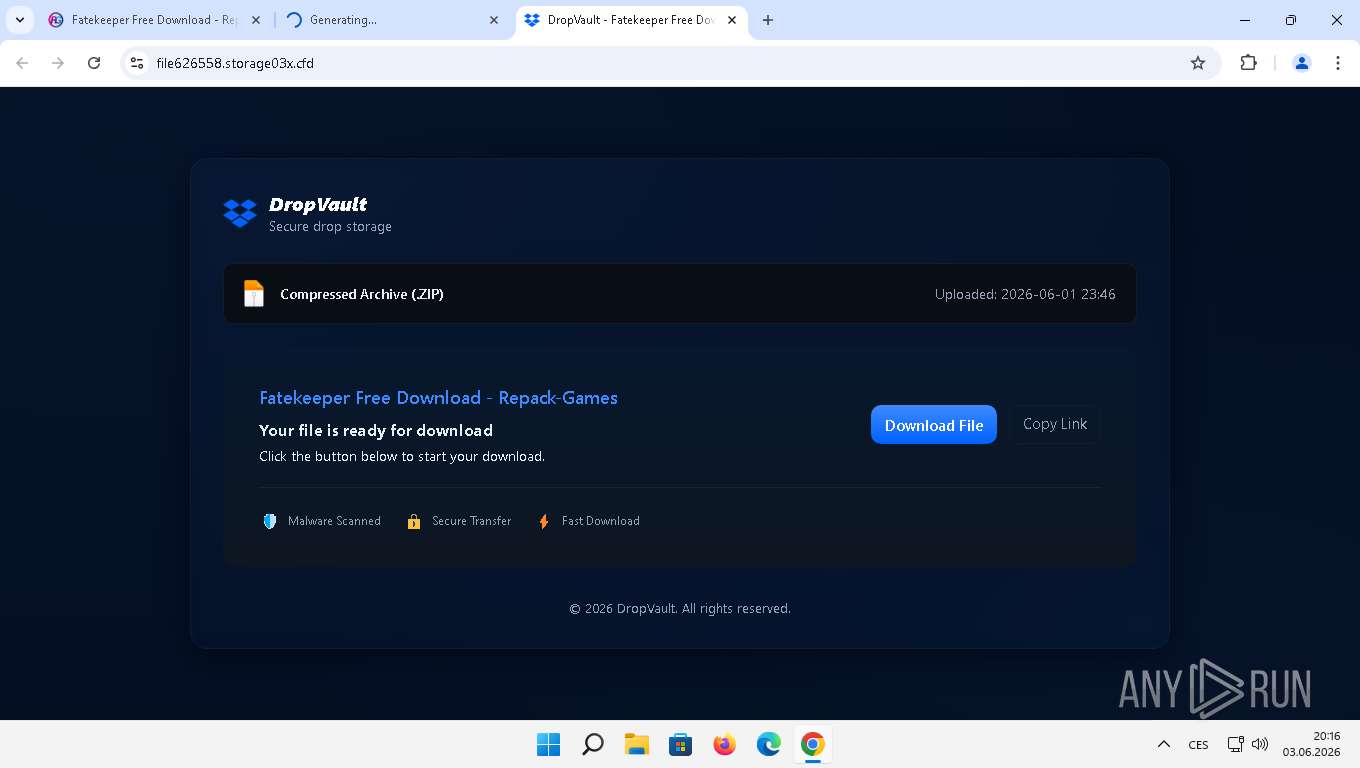Open File Explorer from the taskbar

(x=637, y=744)
